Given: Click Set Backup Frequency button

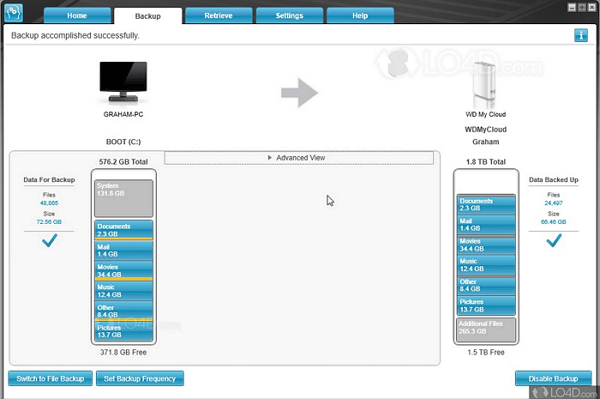Looking at the screenshot, I should pos(140,378).
